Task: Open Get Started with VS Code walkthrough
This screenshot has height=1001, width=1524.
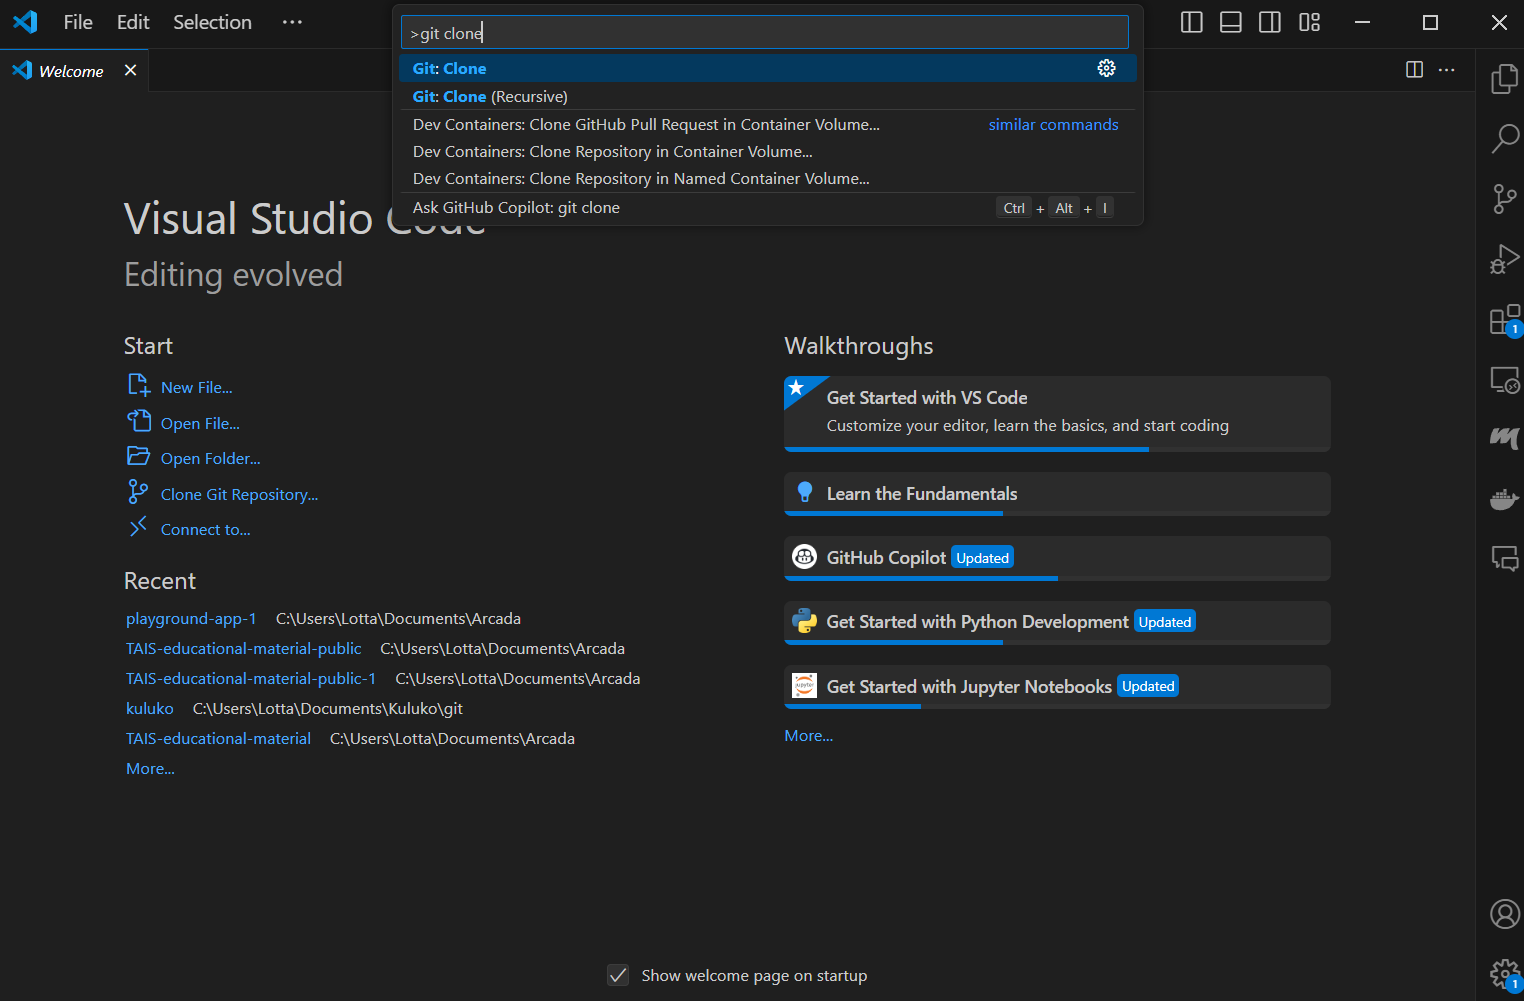Action: (x=1057, y=414)
